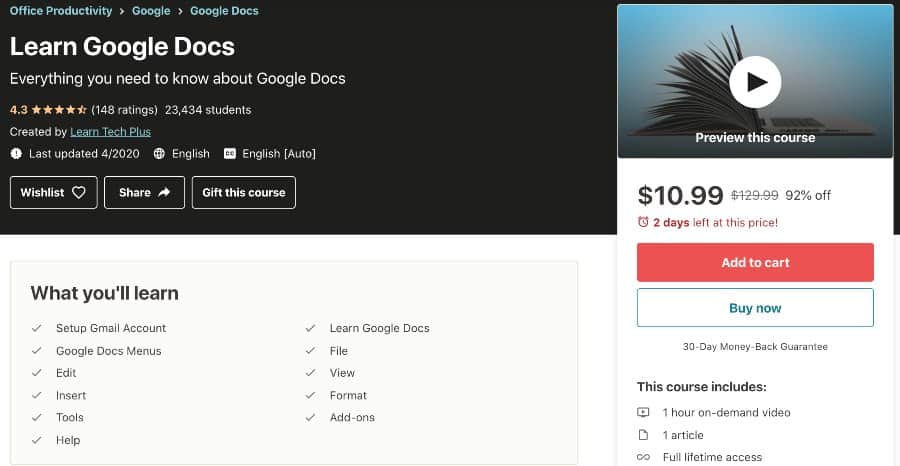Click Gift this course button

point(244,193)
